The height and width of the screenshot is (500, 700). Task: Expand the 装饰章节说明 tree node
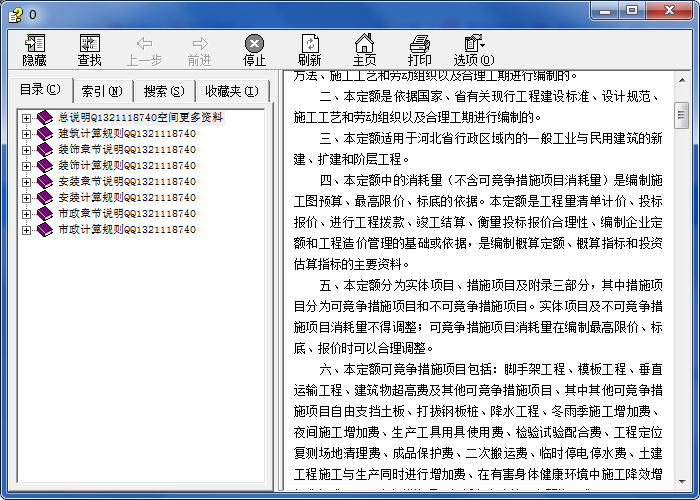[x=26, y=150]
